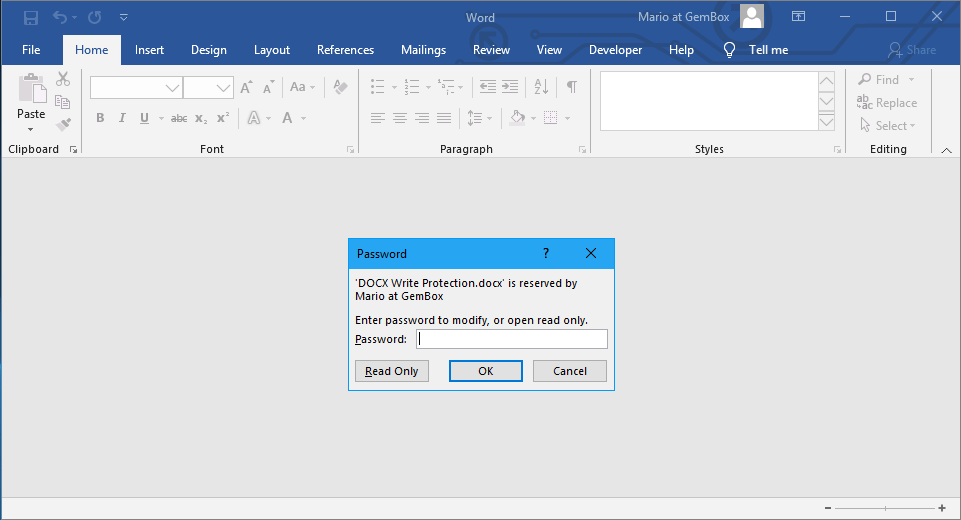961x520 pixels.
Task: Click the Tell me lightbulb icon
Action: (730, 50)
